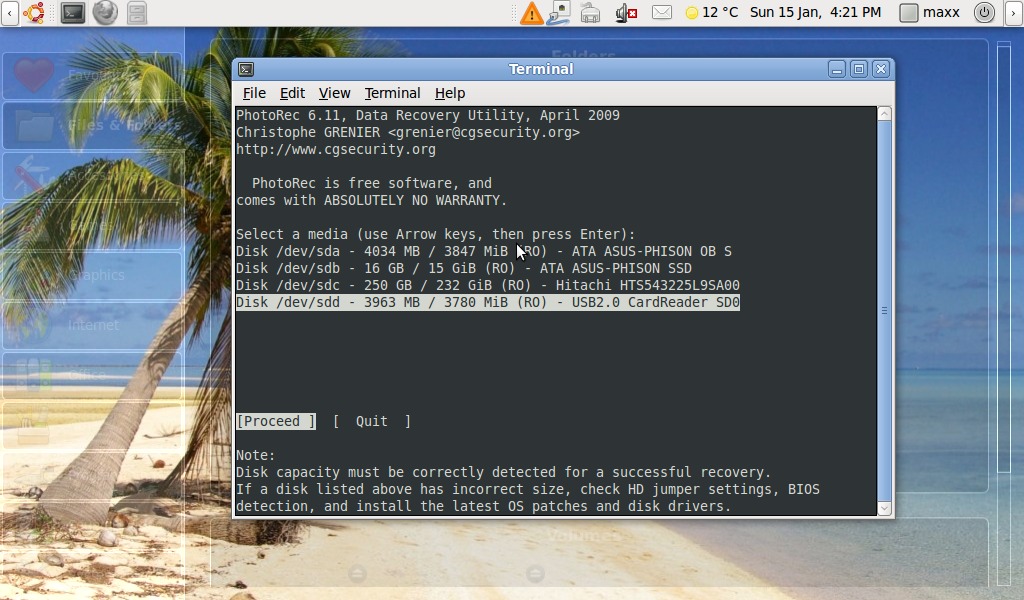Close the Terminal window
This screenshot has width=1024, height=600.
tap(881, 69)
